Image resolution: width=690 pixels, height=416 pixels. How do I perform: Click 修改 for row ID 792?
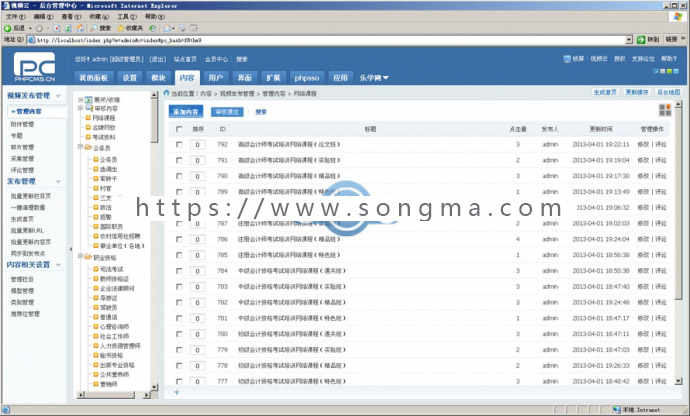[643, 144]
